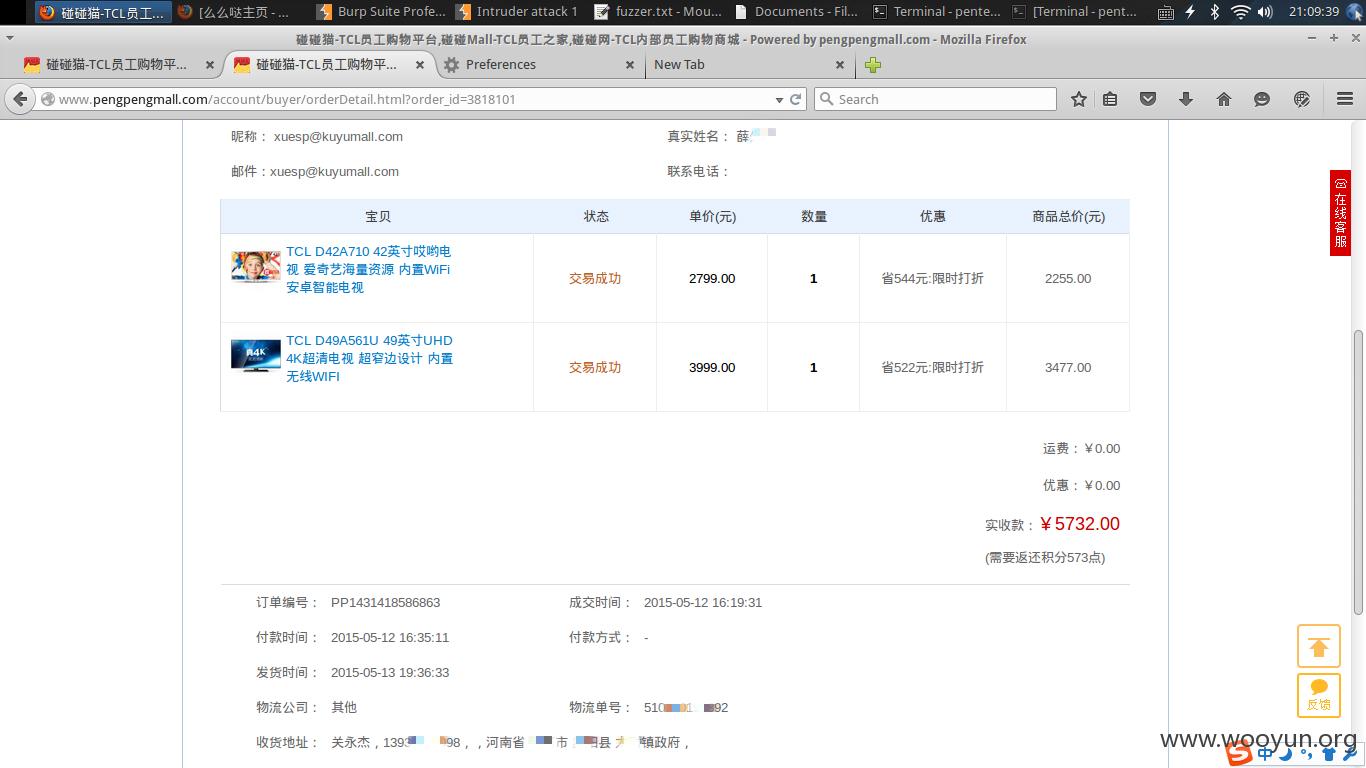
Task: Focus the Search box
Action: [936, 99]
